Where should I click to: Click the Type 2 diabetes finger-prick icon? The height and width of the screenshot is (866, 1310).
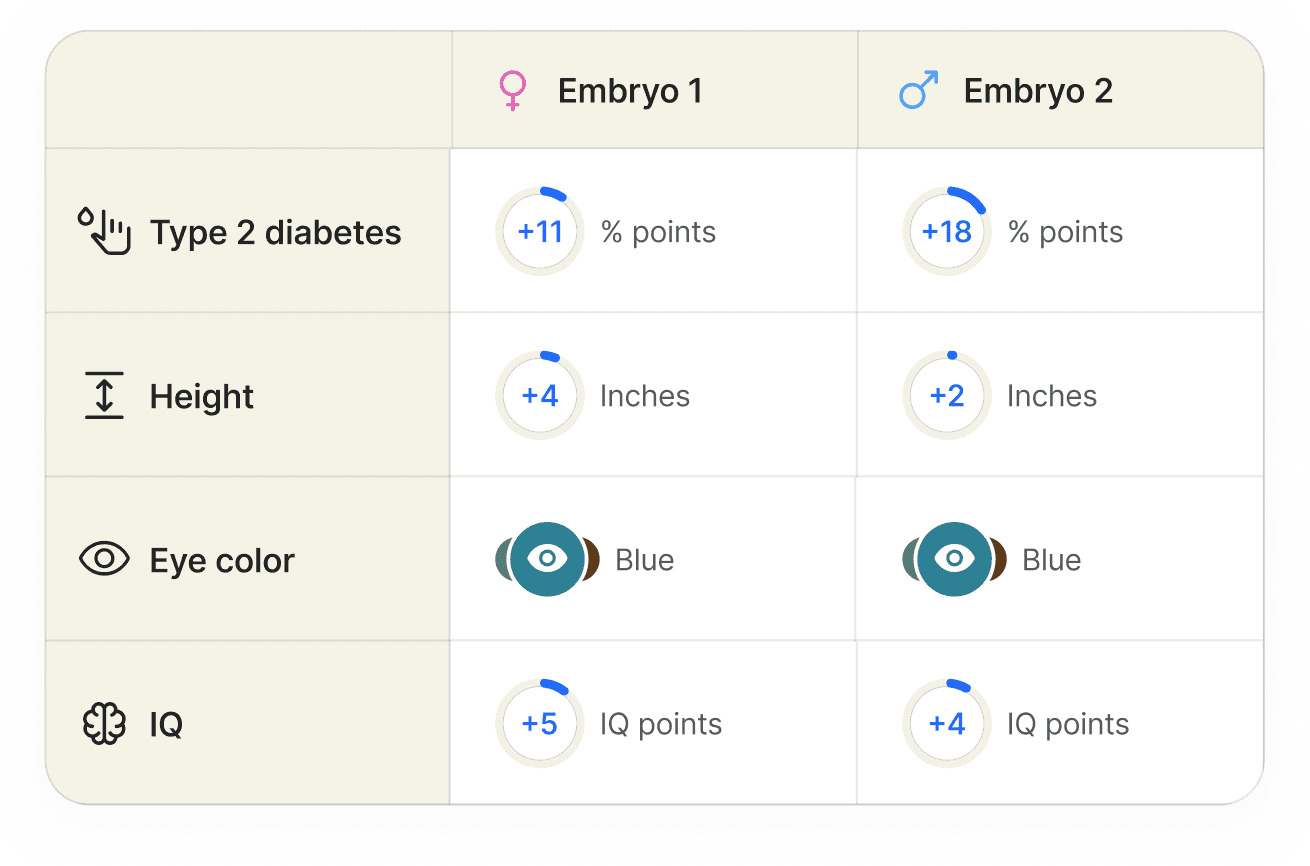(105, 231)
